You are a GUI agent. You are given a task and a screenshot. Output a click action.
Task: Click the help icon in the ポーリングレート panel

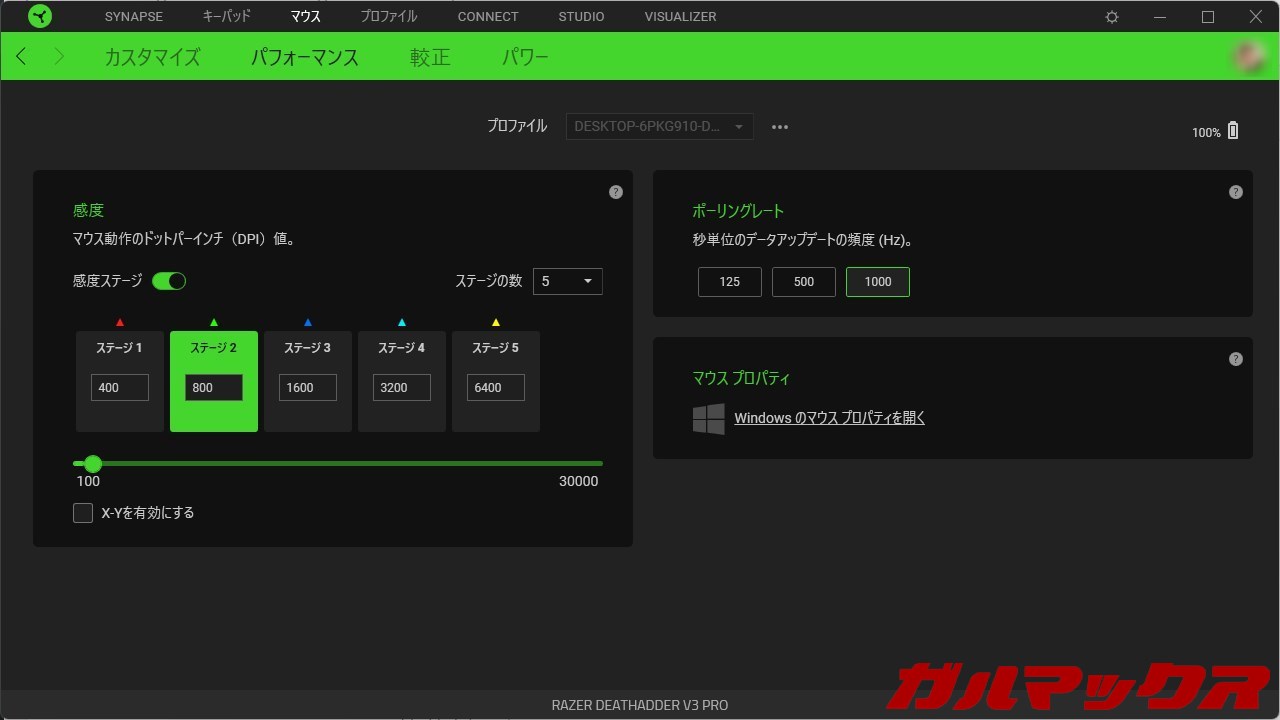[x=1236, y=191]
